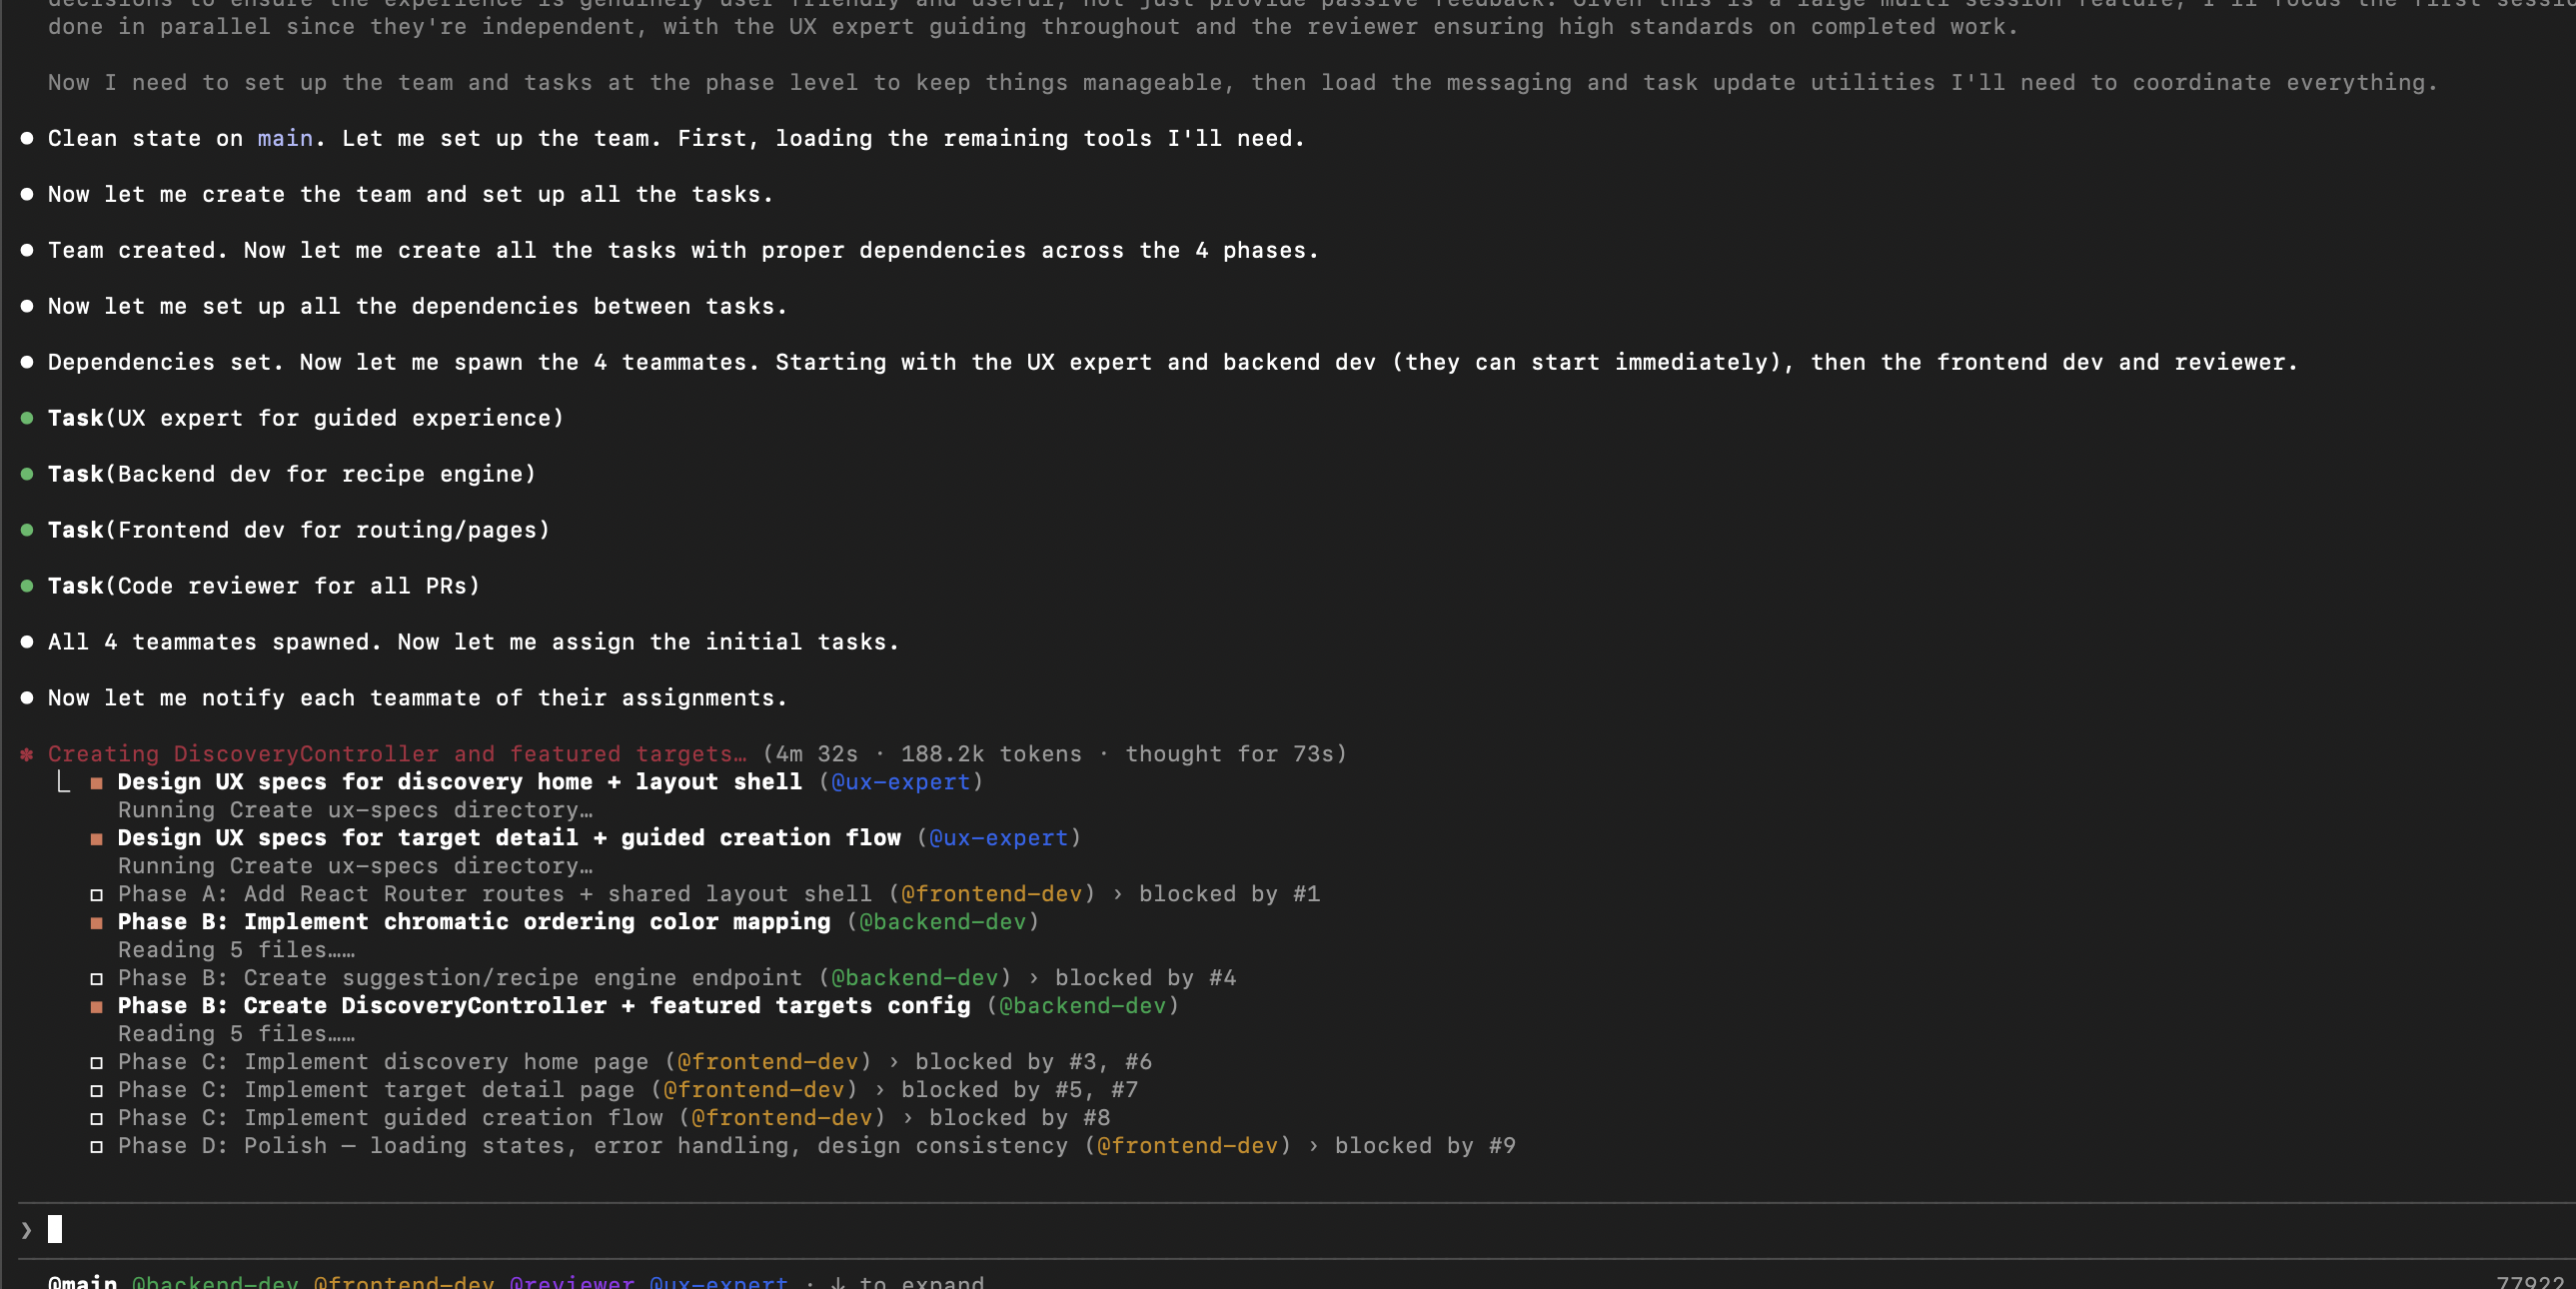Image resolution: width=2576 pixels, height=1289 pixels.
Task: Click the 'main' branch name in the clean state message
Action: coord(285,138)
